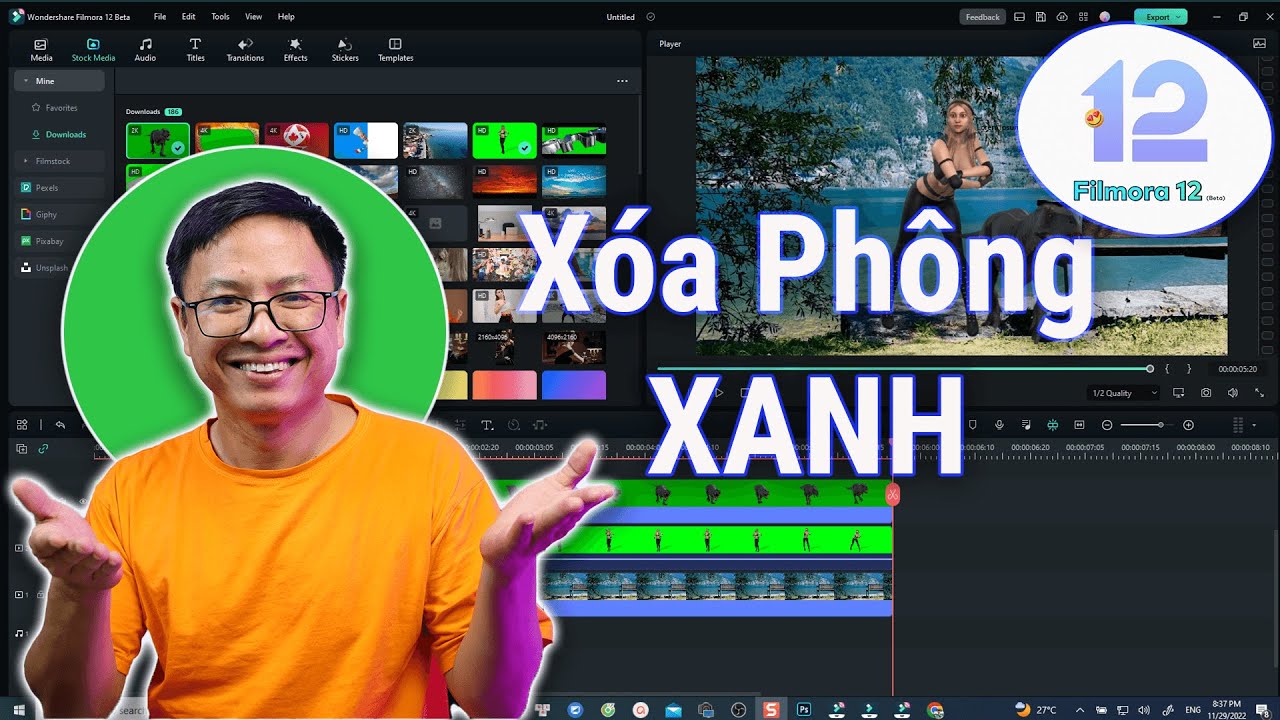Open the cloud upload icon
1280x720 pixels.
[x=1062, y=17]
